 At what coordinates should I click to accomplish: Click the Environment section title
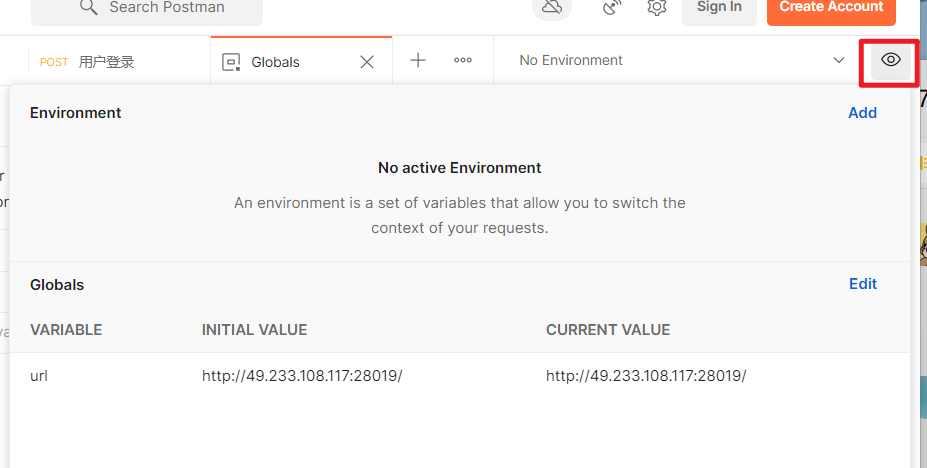(76, 113)
